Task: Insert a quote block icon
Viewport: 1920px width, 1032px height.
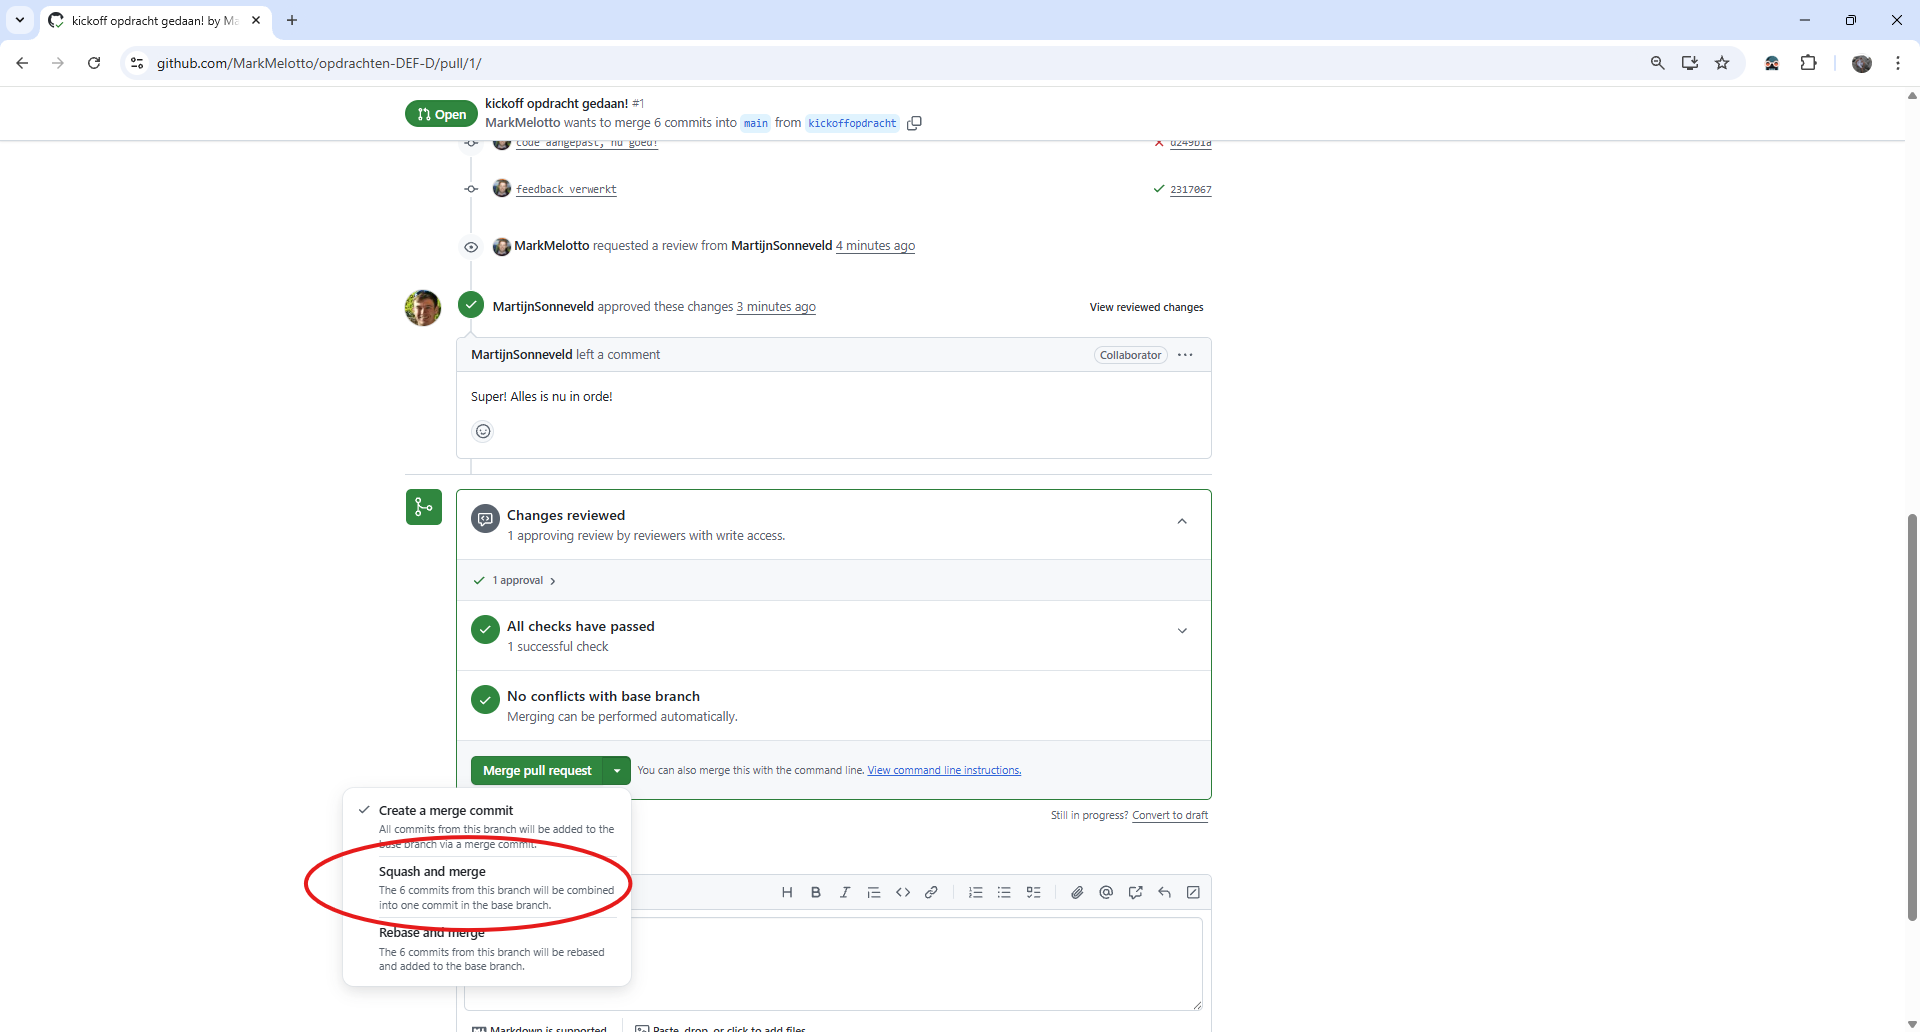Action: [874, 892]
